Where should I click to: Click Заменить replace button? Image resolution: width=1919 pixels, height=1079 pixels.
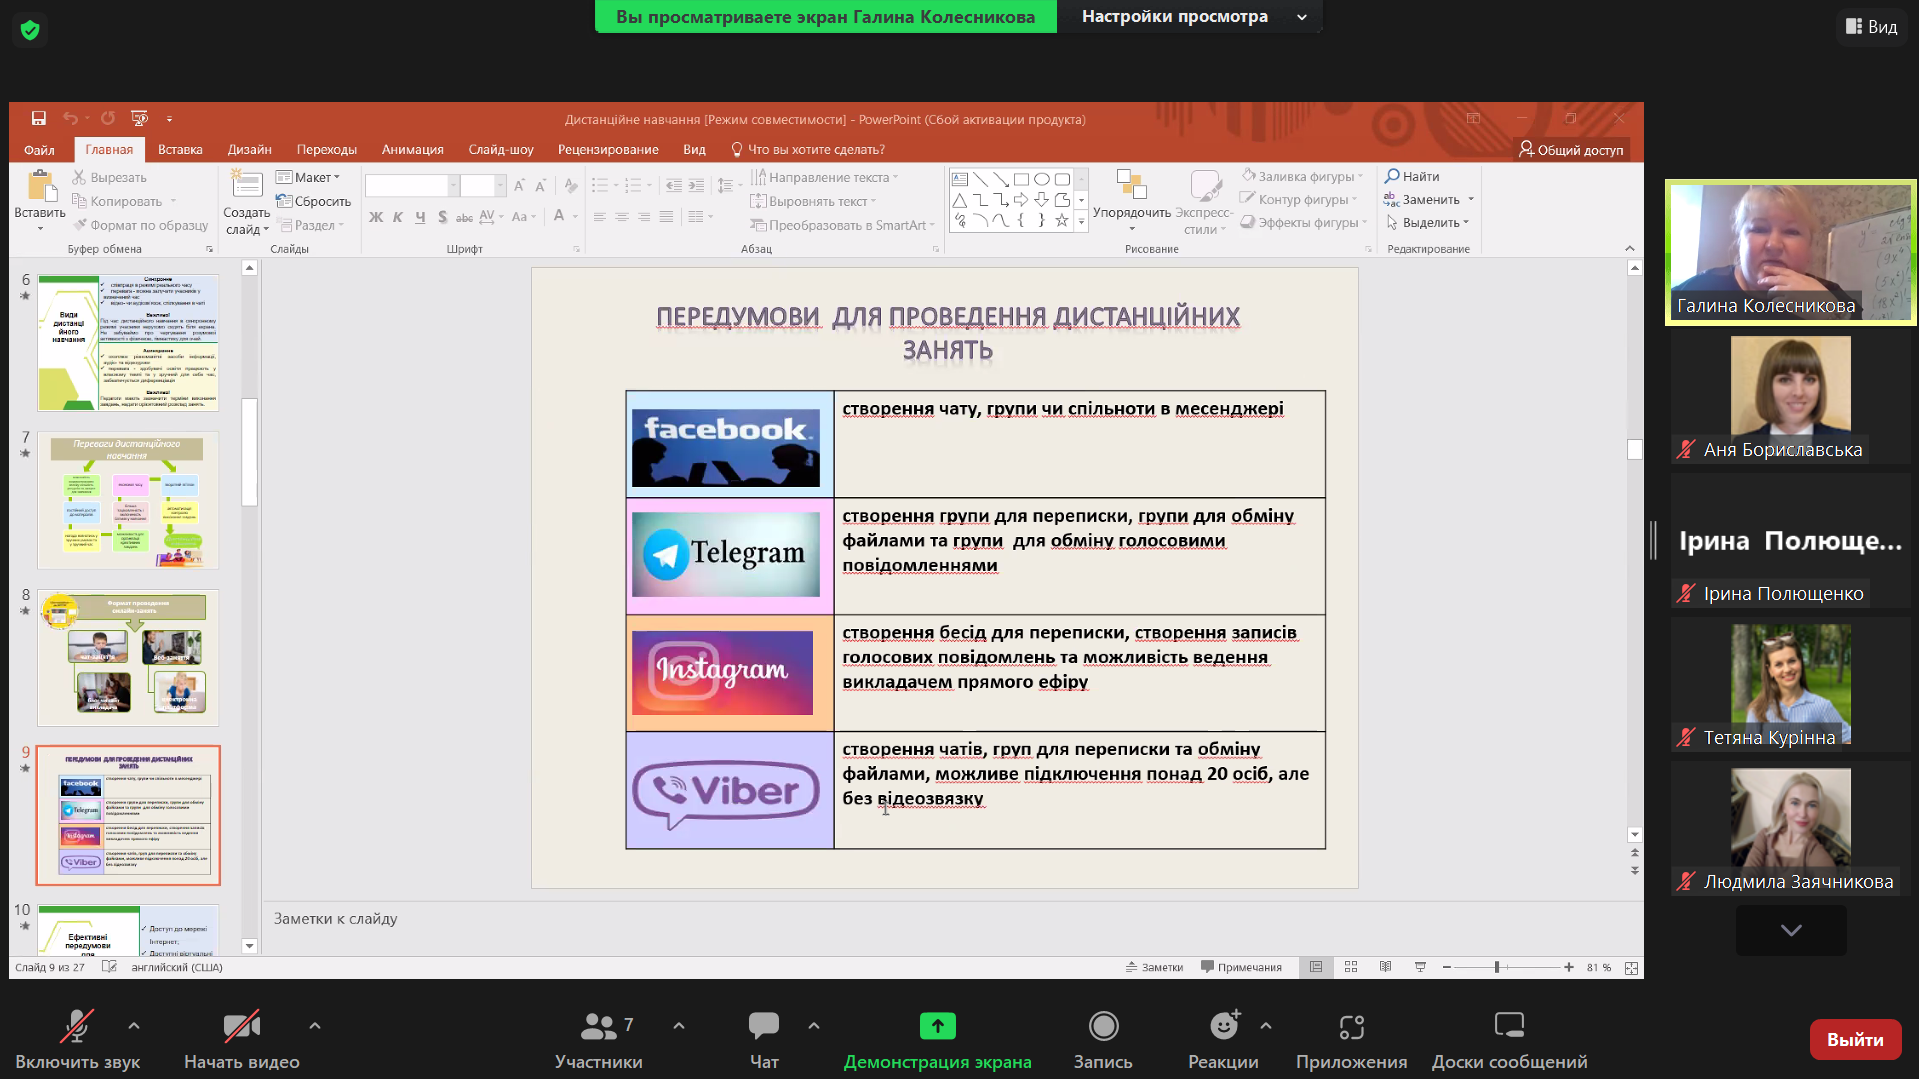pyautogui.click(x=1429, y=199)
